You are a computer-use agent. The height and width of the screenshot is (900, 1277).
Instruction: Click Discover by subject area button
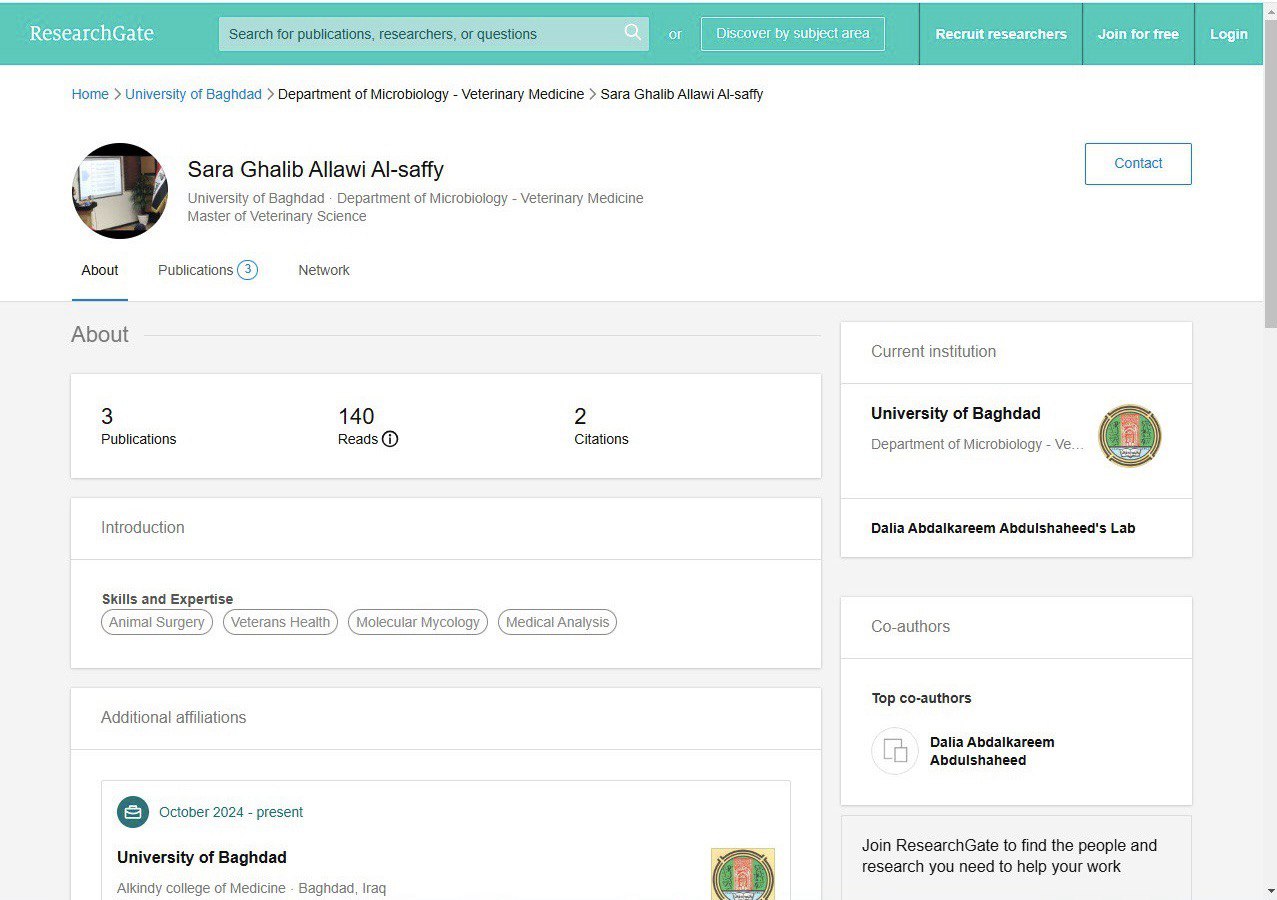[793, 33]
